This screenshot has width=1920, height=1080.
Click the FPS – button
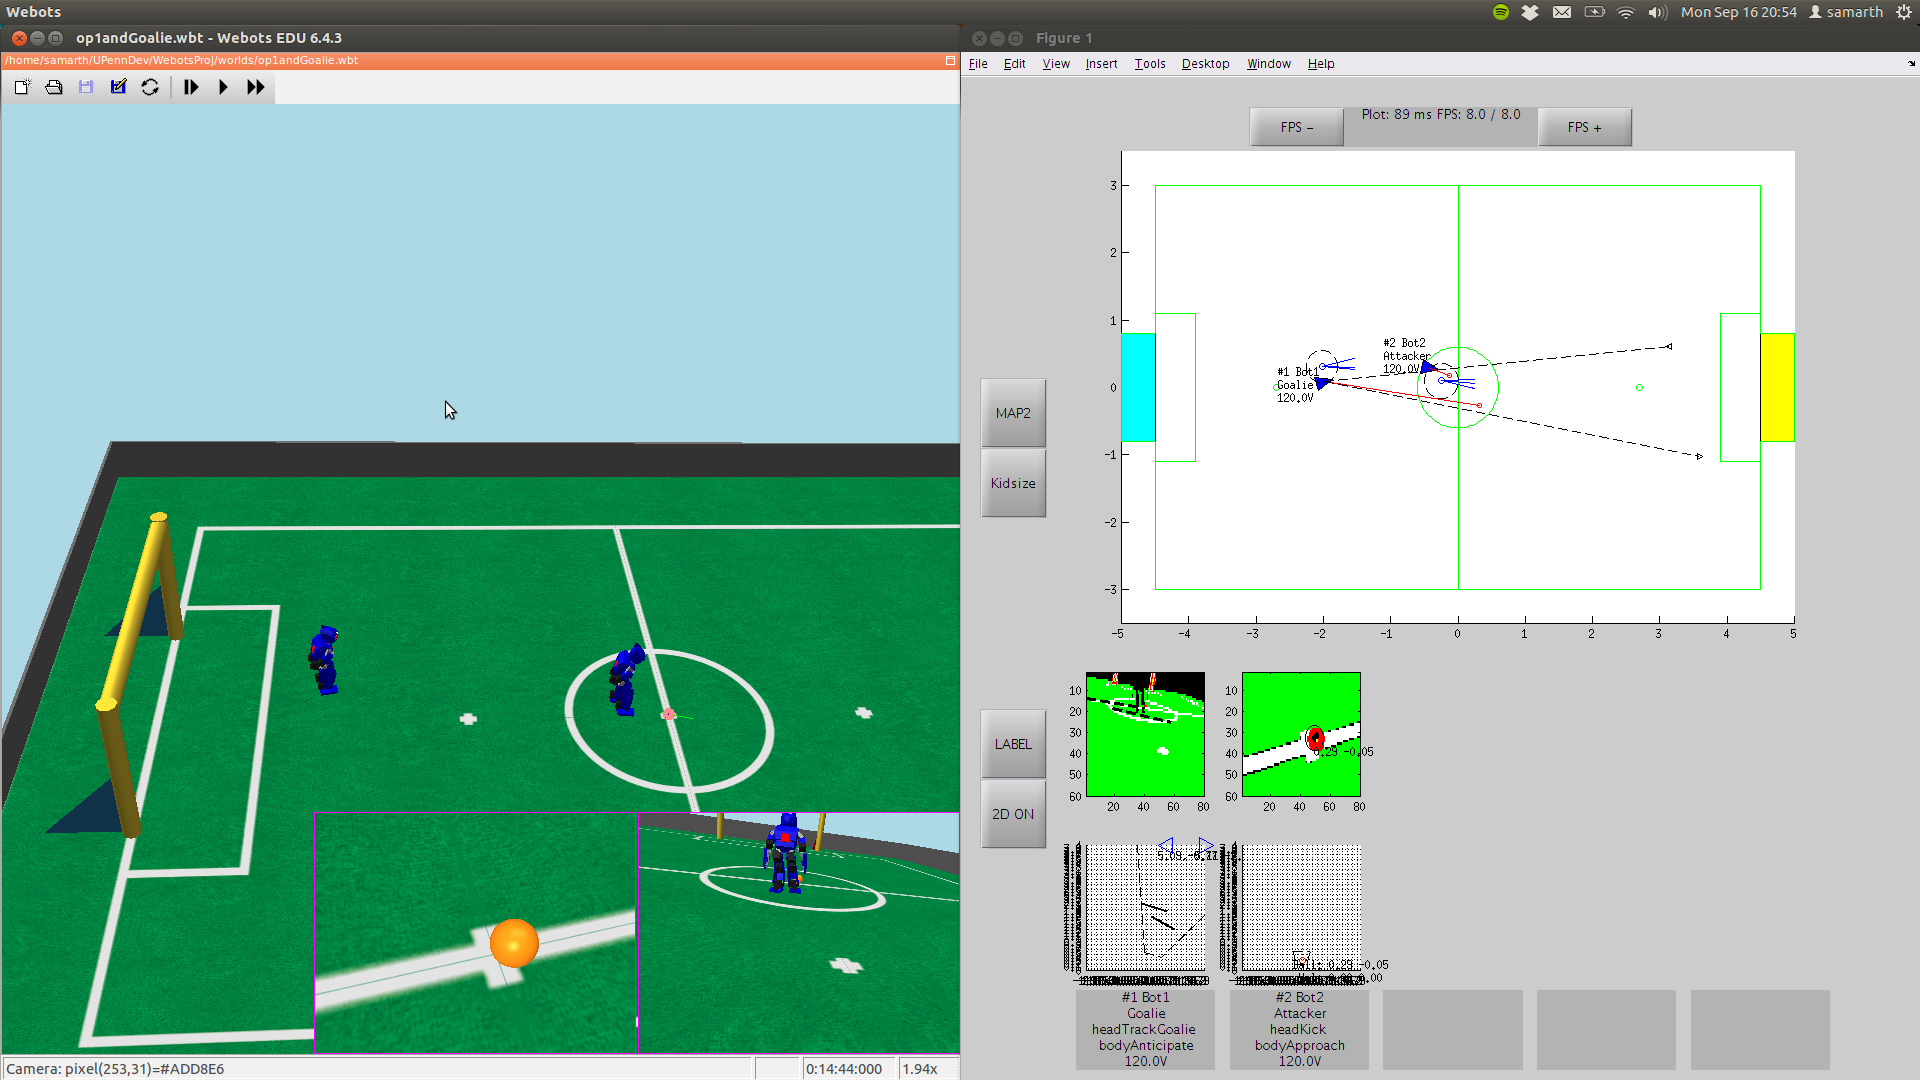tap(1296, 127)
